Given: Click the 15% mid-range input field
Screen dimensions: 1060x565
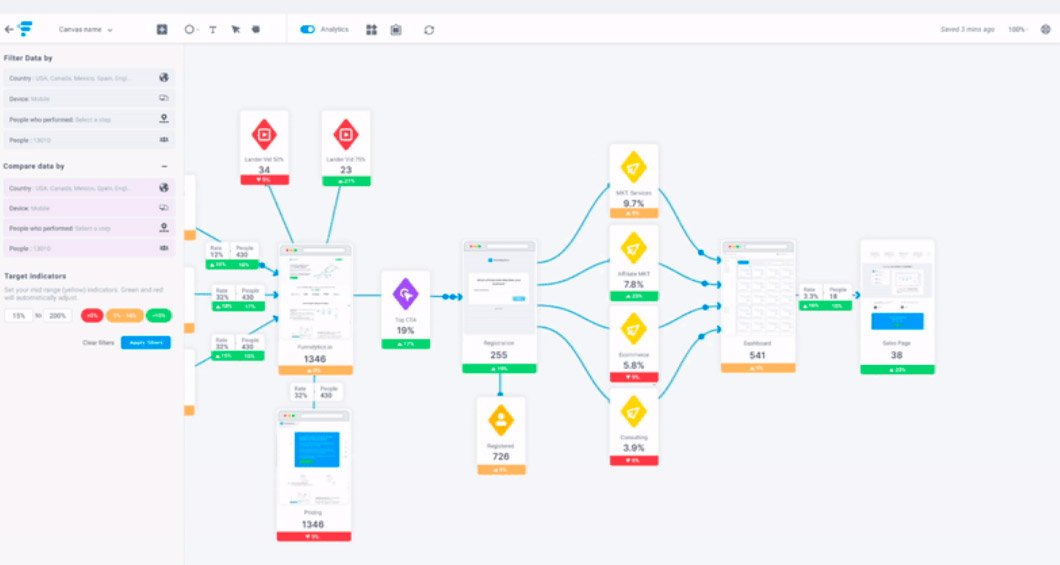Looking at the screenshot, I should [x=18, y=315].
